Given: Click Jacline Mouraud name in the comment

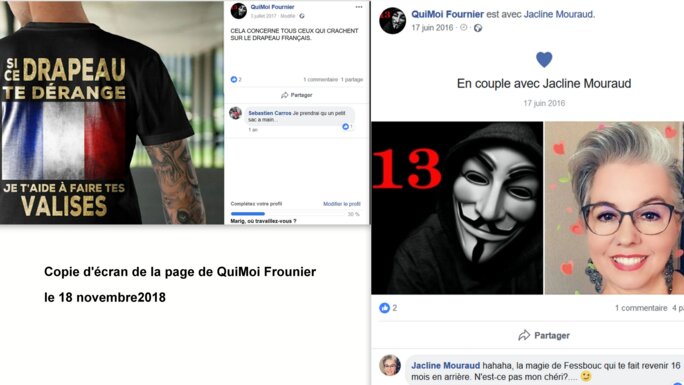Looking at the screenshot, I should point(445,365).
